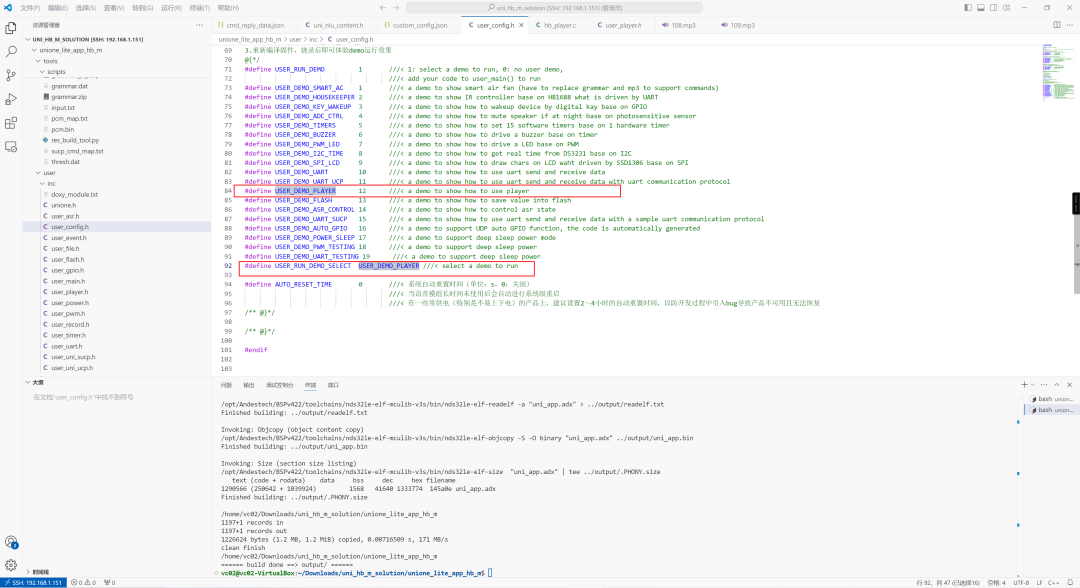Click the Accounts icon in activity bar

(x=12, y=543)
